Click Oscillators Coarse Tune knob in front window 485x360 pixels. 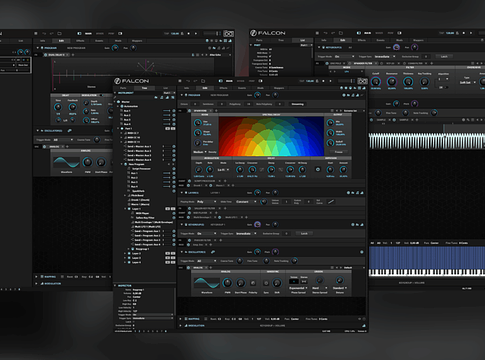point(239,261)
